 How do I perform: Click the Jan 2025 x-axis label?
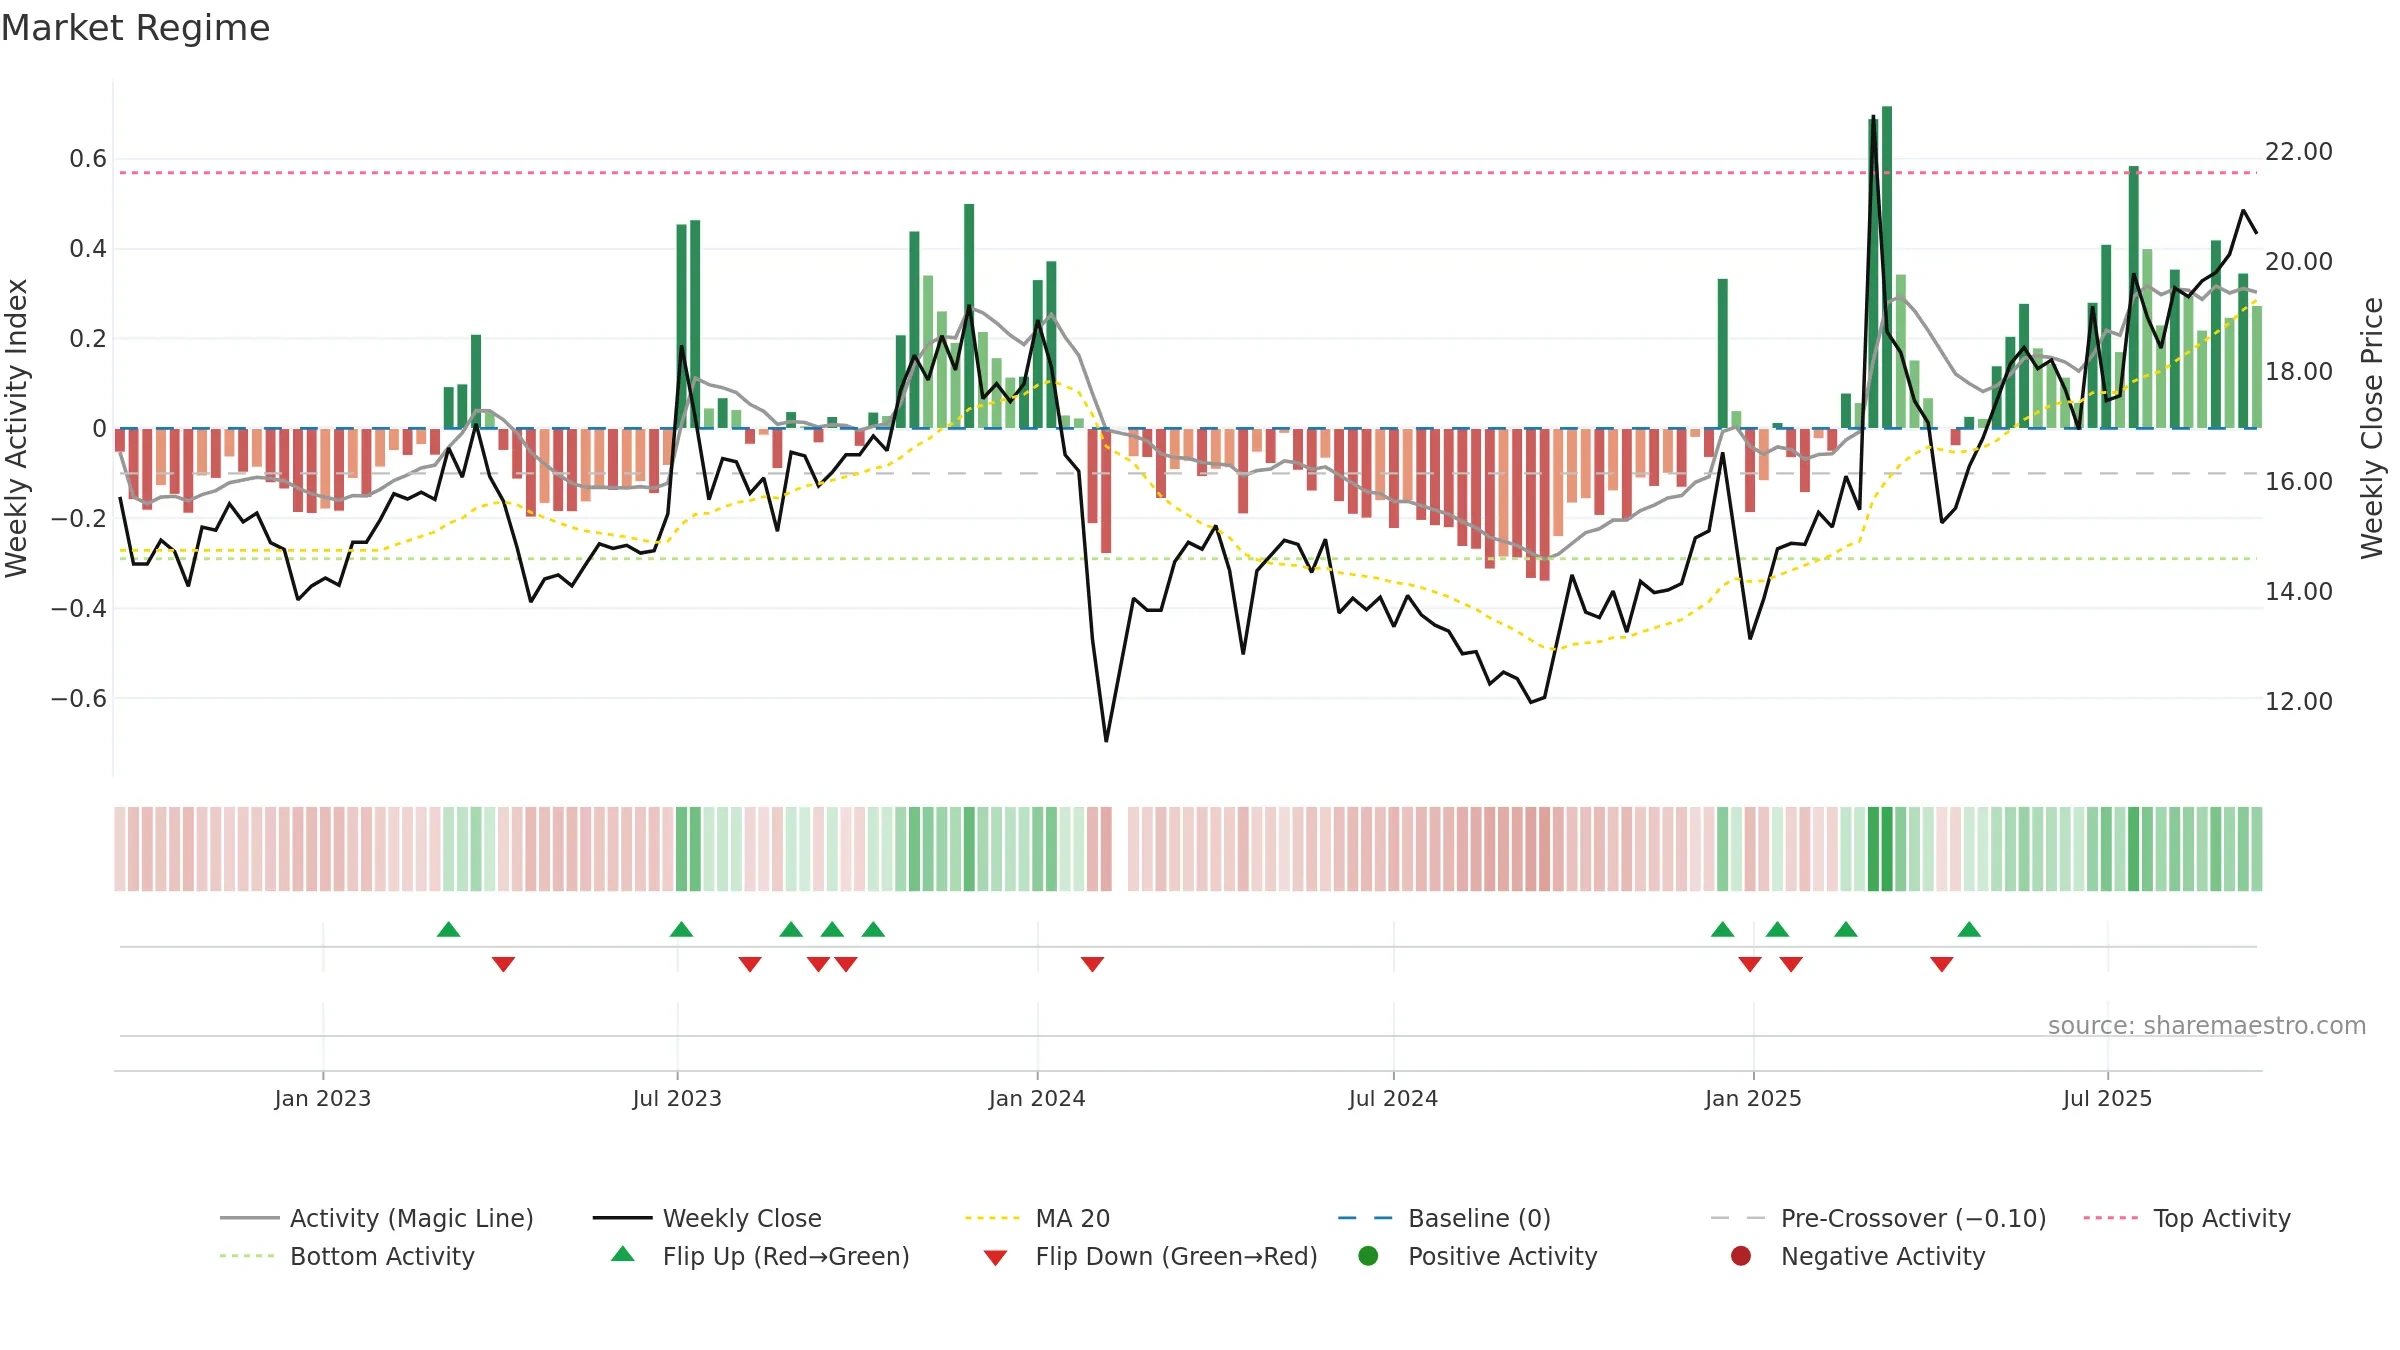coord(1753,1099)
